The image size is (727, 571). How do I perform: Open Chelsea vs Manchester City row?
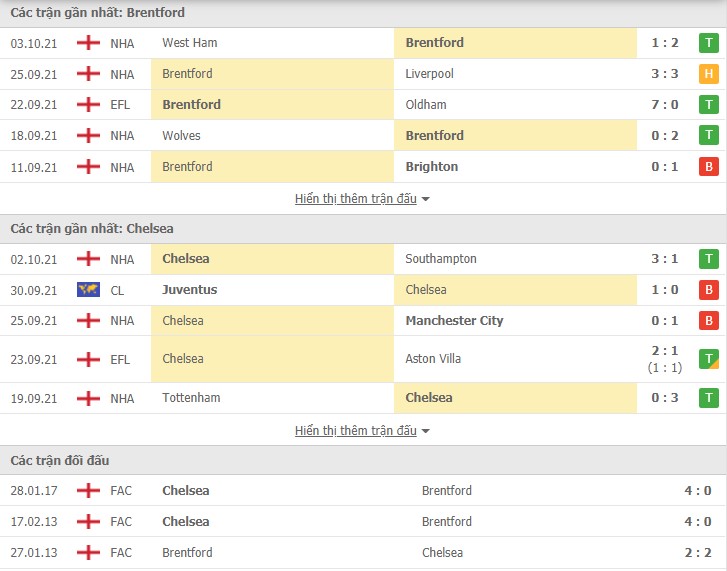[x=364, y=321]
